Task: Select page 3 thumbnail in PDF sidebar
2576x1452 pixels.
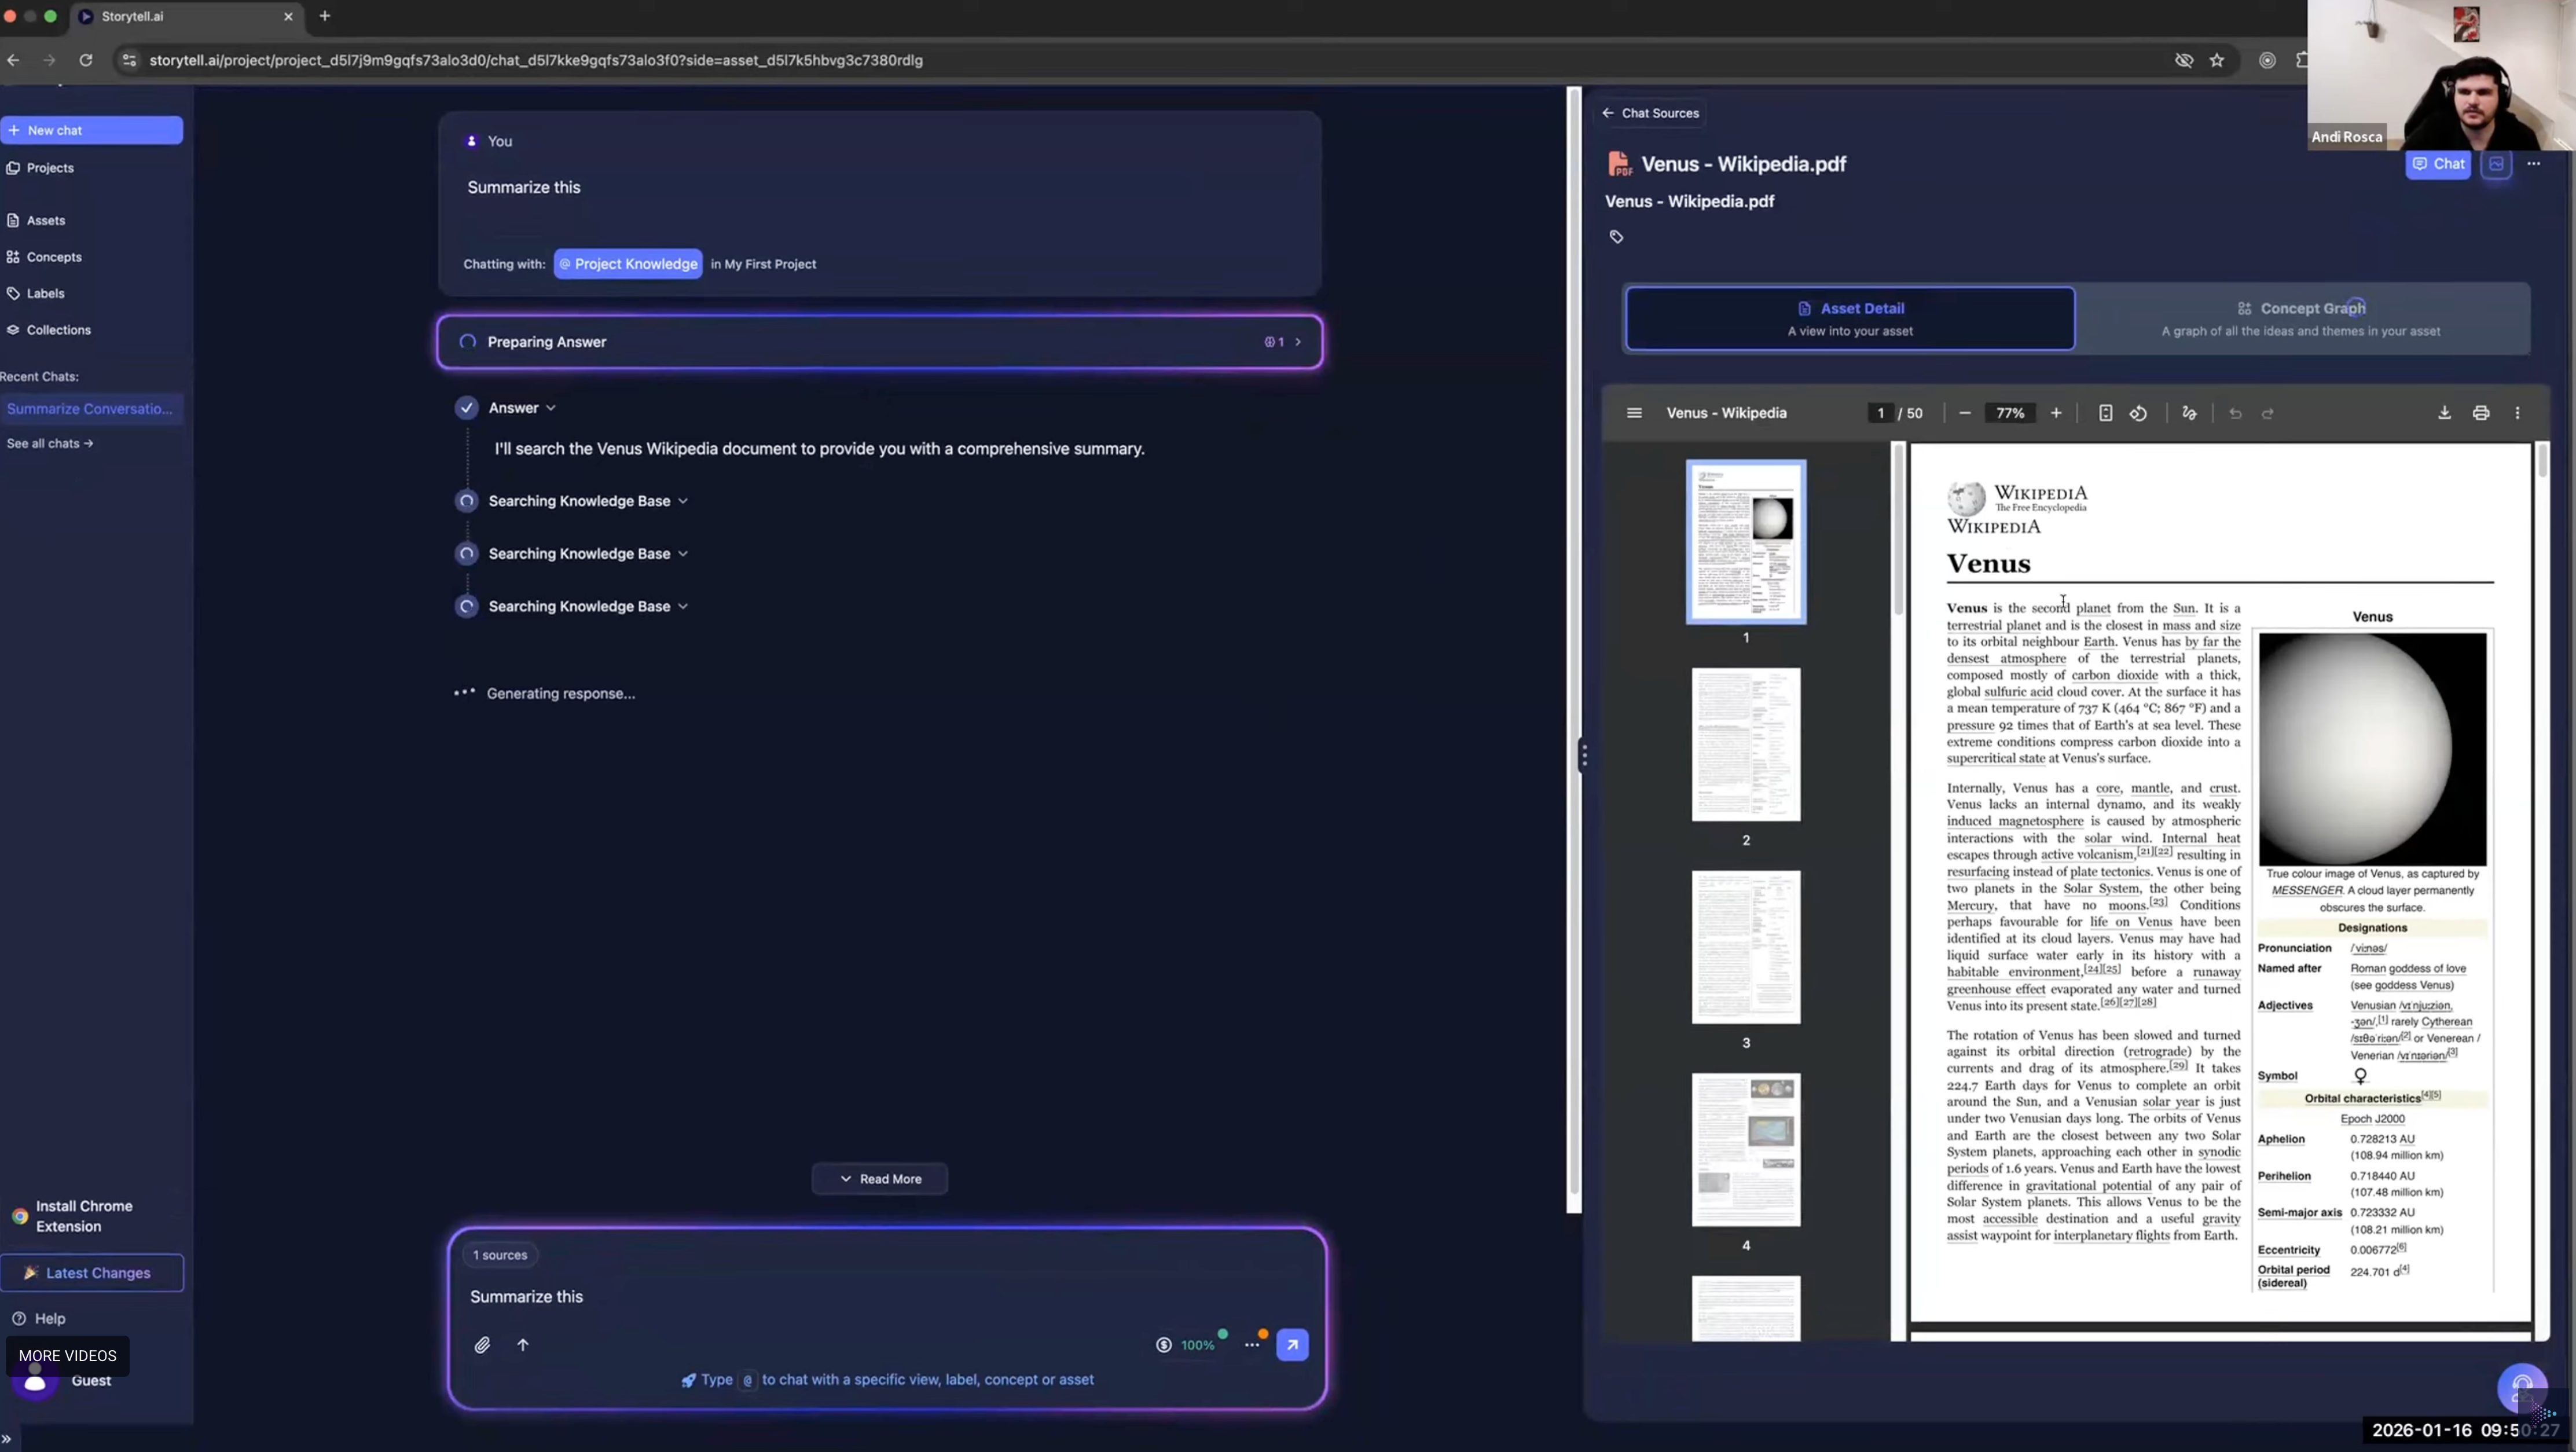Action: point(1746,946)
